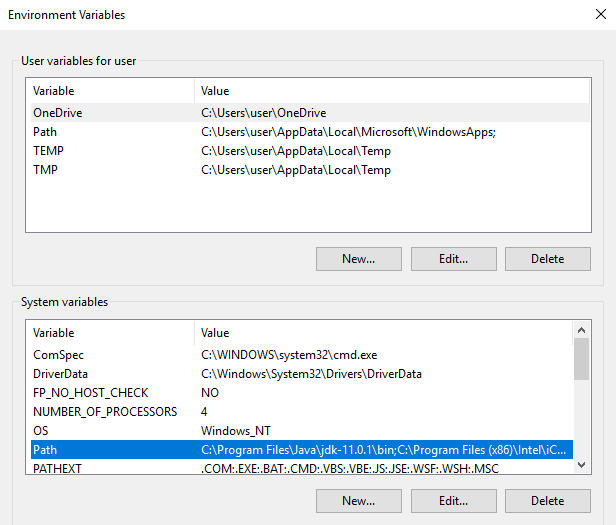Close the Environment Variables dialog
The image size is (616, 525).
coord(601,15)
